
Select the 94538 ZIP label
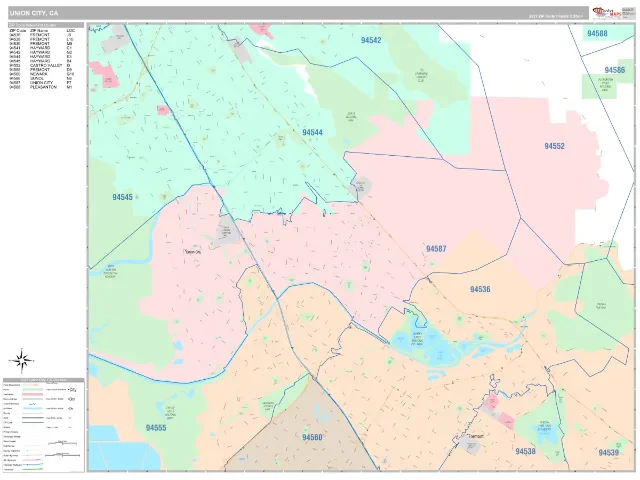pyautogui.click(x=525, y=451)
